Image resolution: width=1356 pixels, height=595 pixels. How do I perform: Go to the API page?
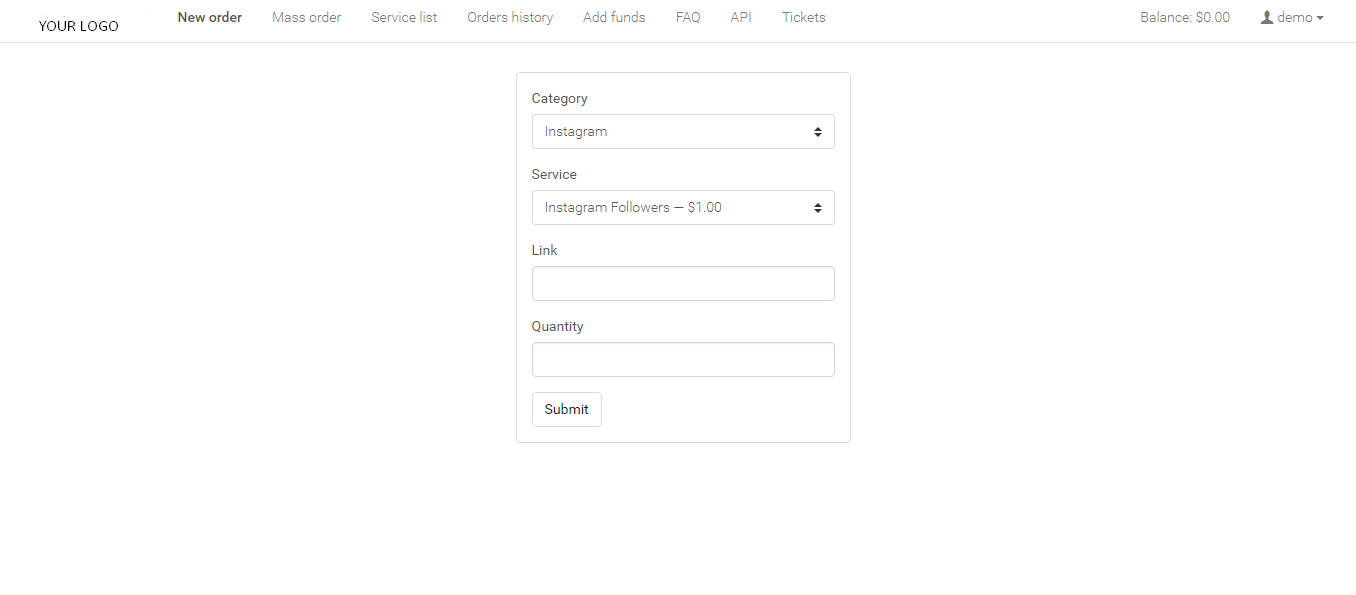click(740, 17)
